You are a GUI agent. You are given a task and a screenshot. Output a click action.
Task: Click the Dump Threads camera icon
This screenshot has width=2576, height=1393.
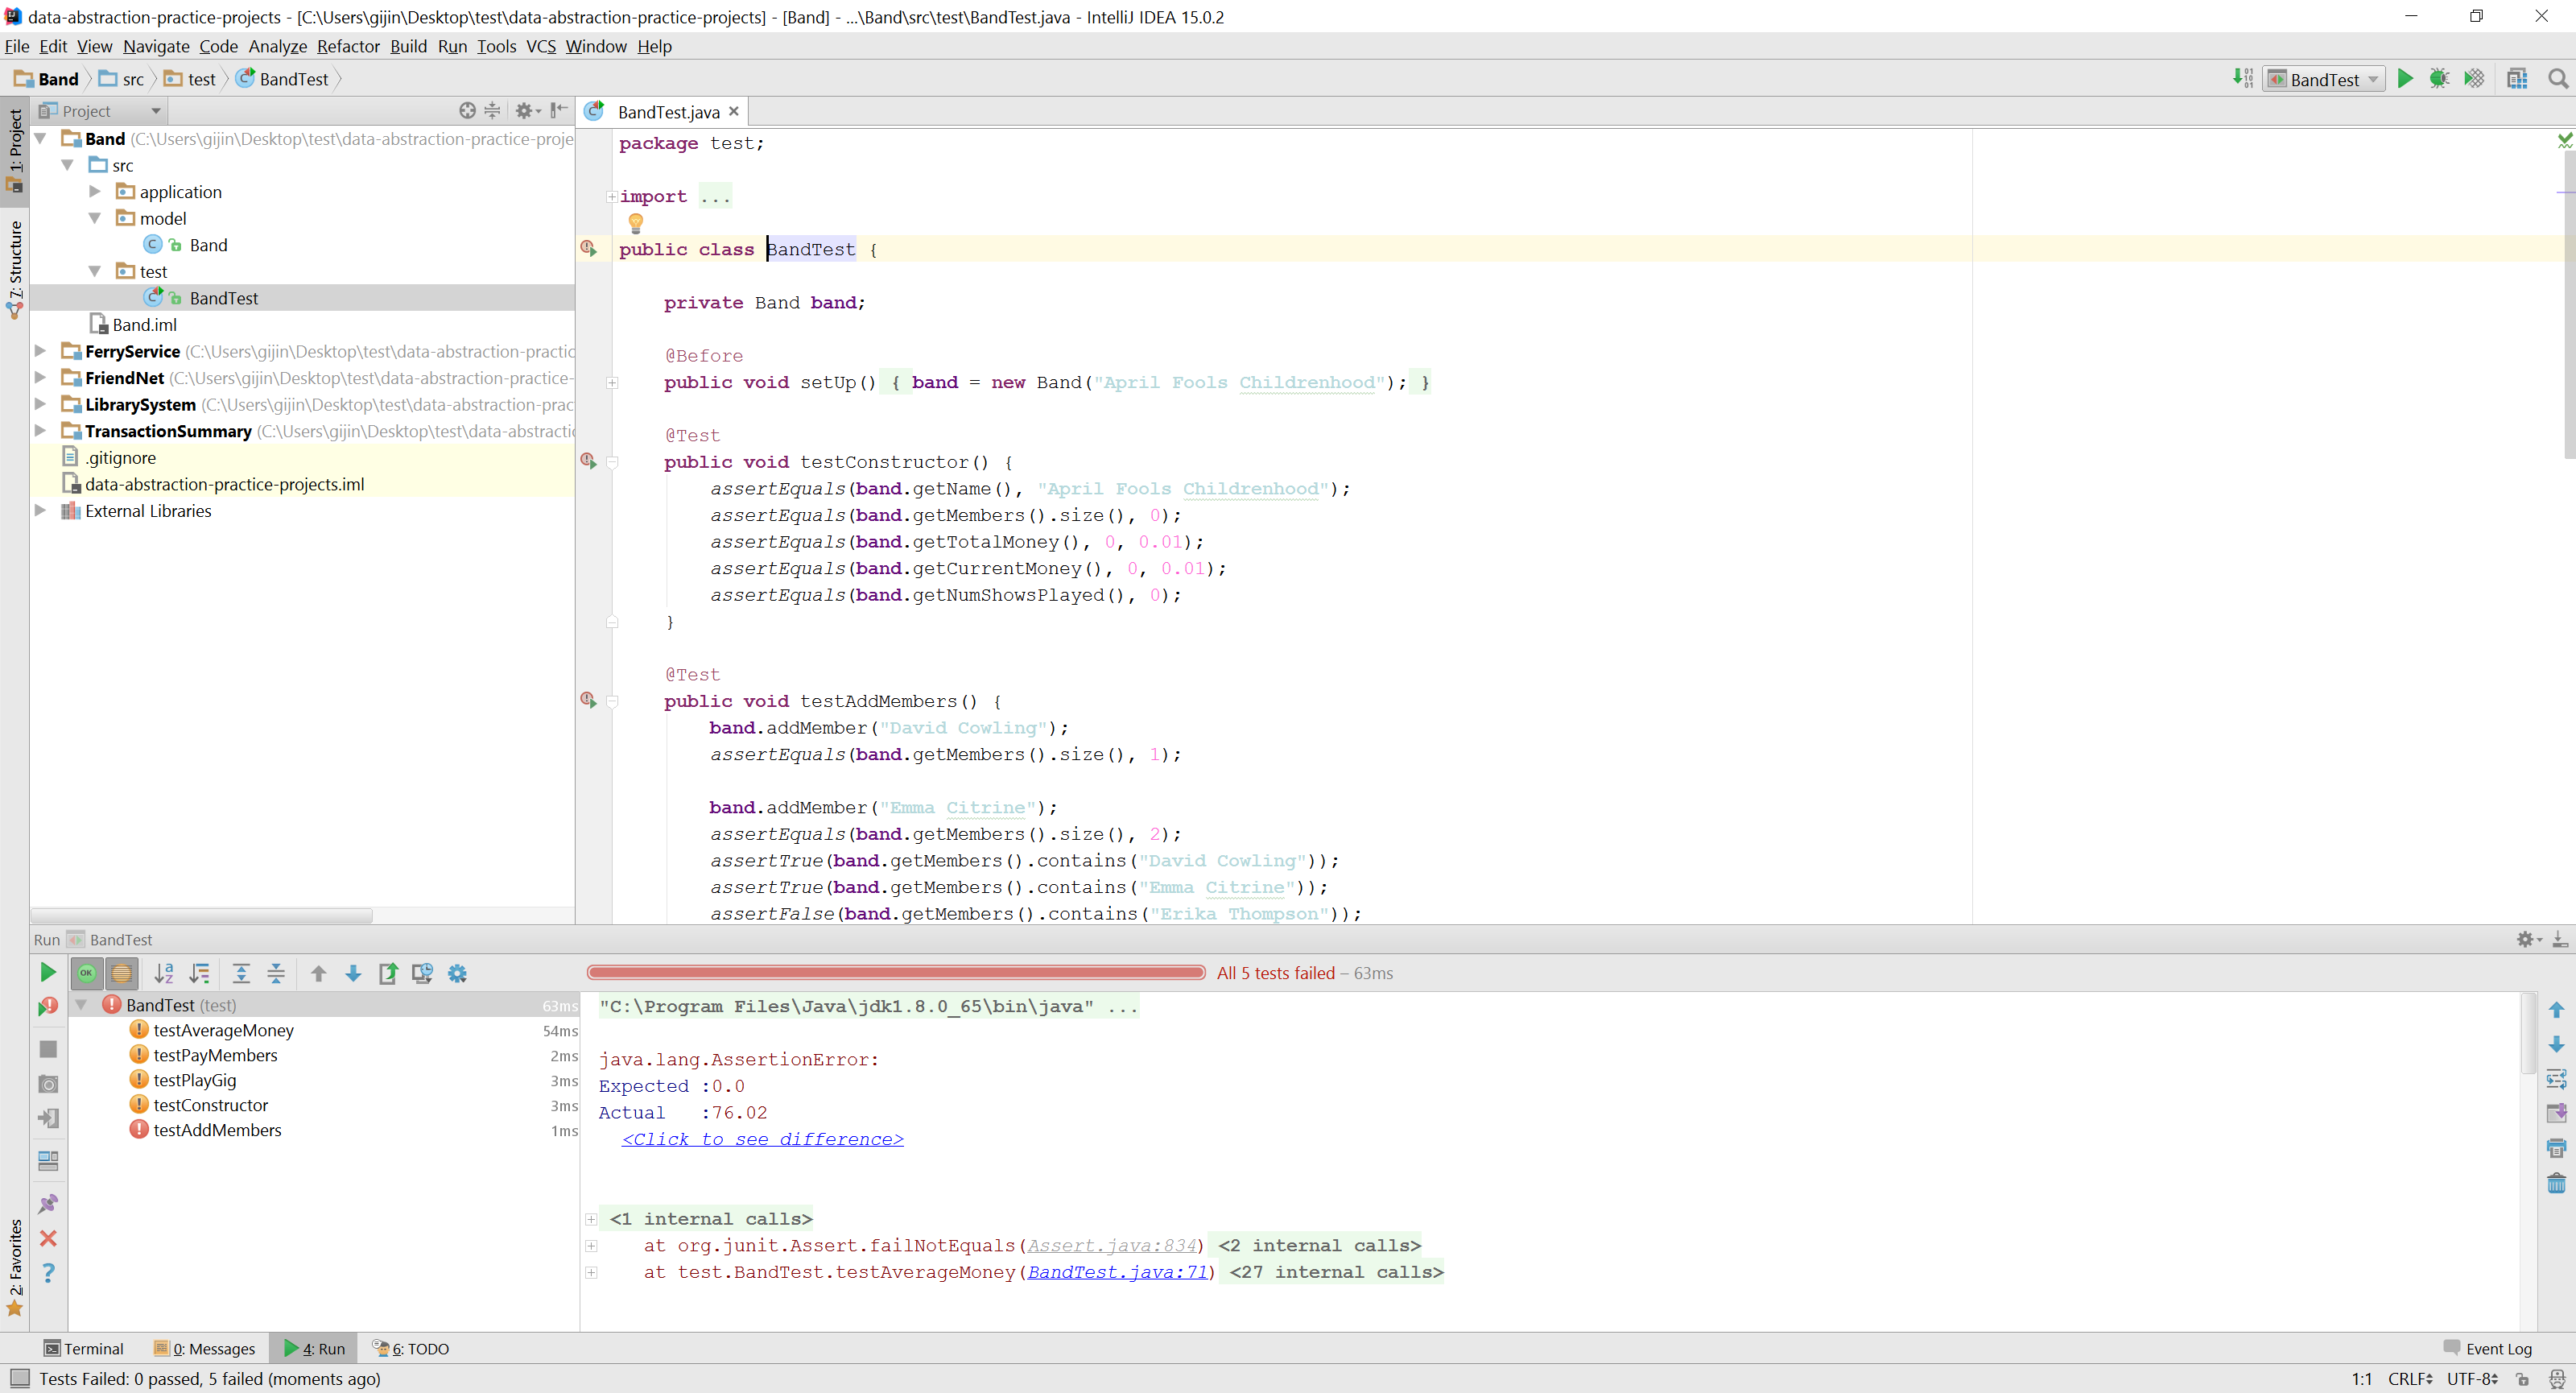(x=47, y=1084)
